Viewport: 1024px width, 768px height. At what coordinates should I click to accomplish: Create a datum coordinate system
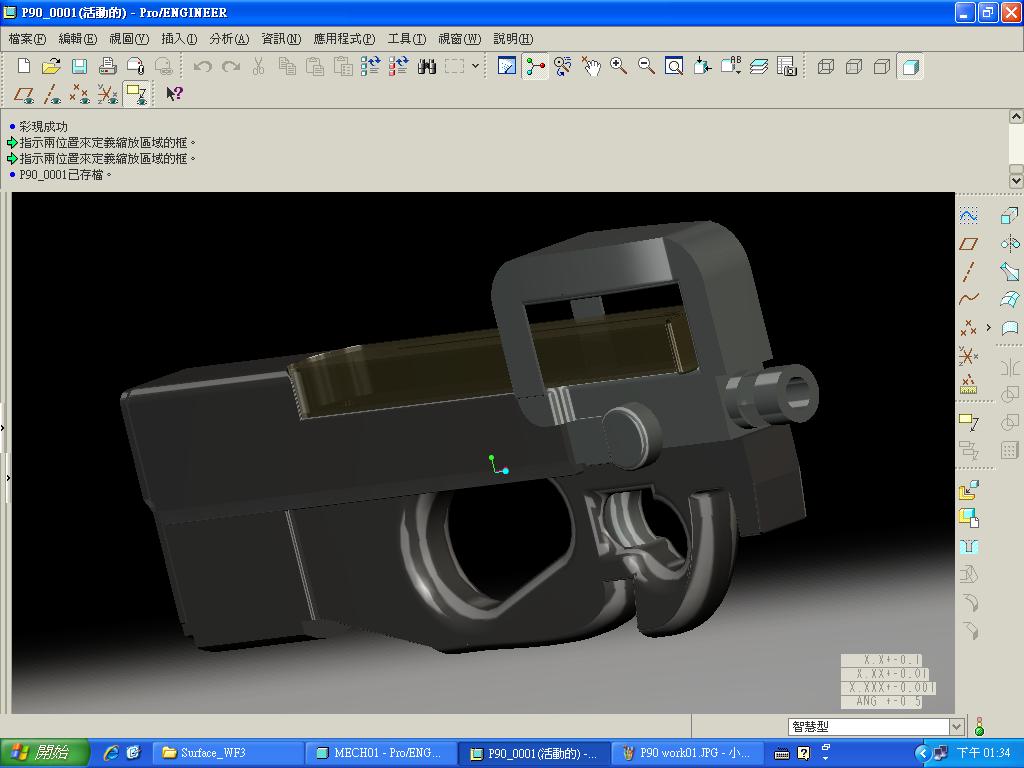point(968,356)
